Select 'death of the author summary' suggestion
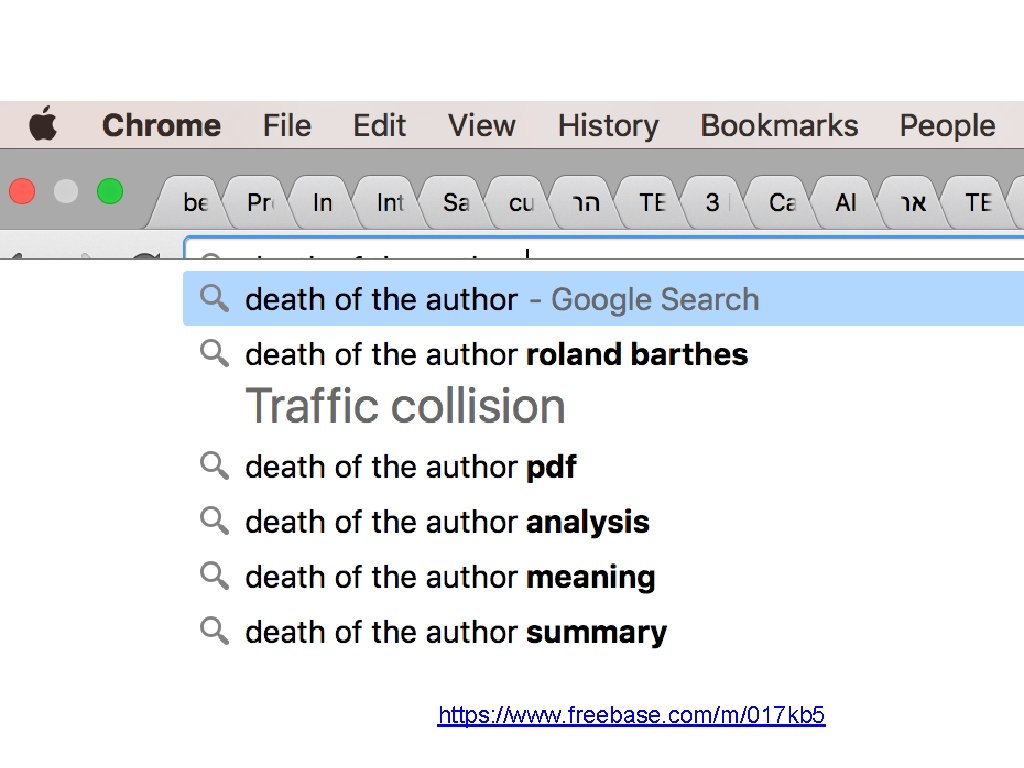This screenshot has height=768, width=1024. click(456, 632)
